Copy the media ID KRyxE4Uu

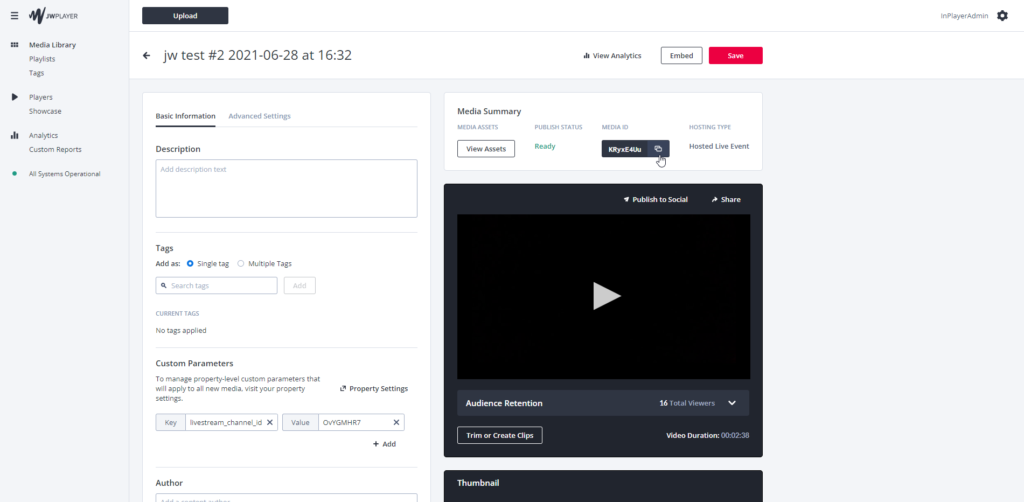pyautogui.click(x=658, y=149)
